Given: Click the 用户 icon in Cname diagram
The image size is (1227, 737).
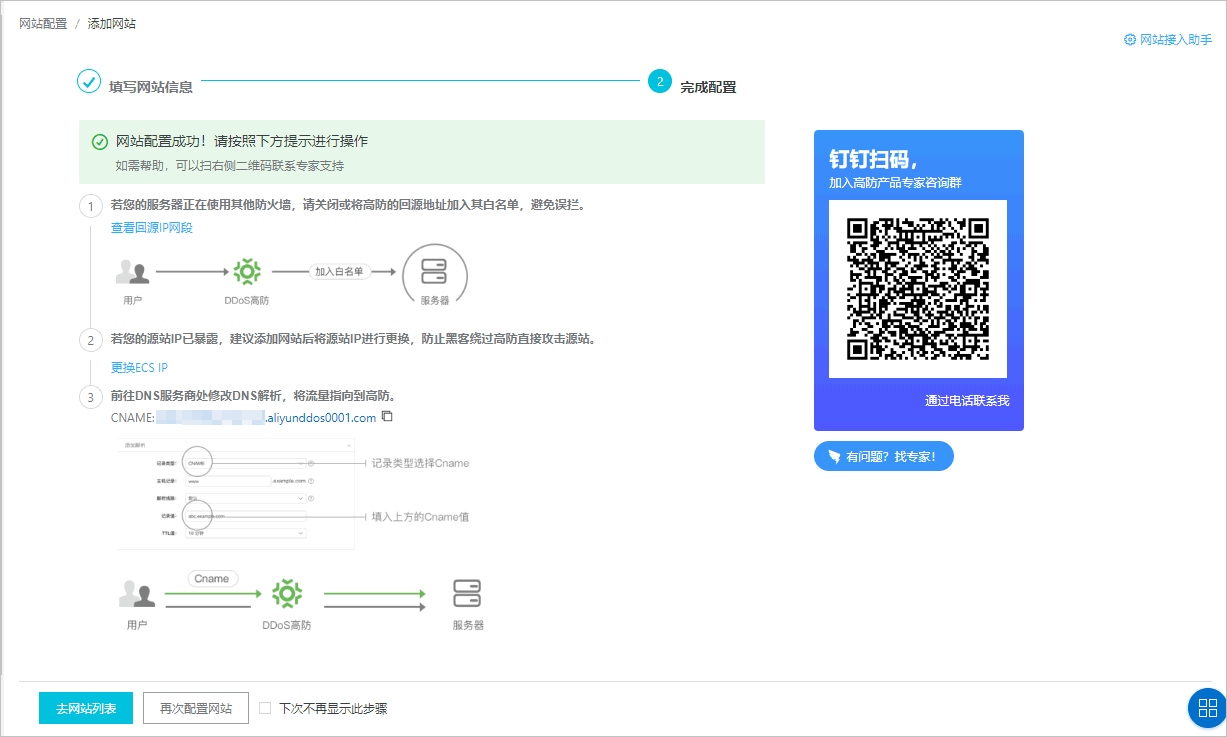Looking at the screenshot, I should 137,593.
